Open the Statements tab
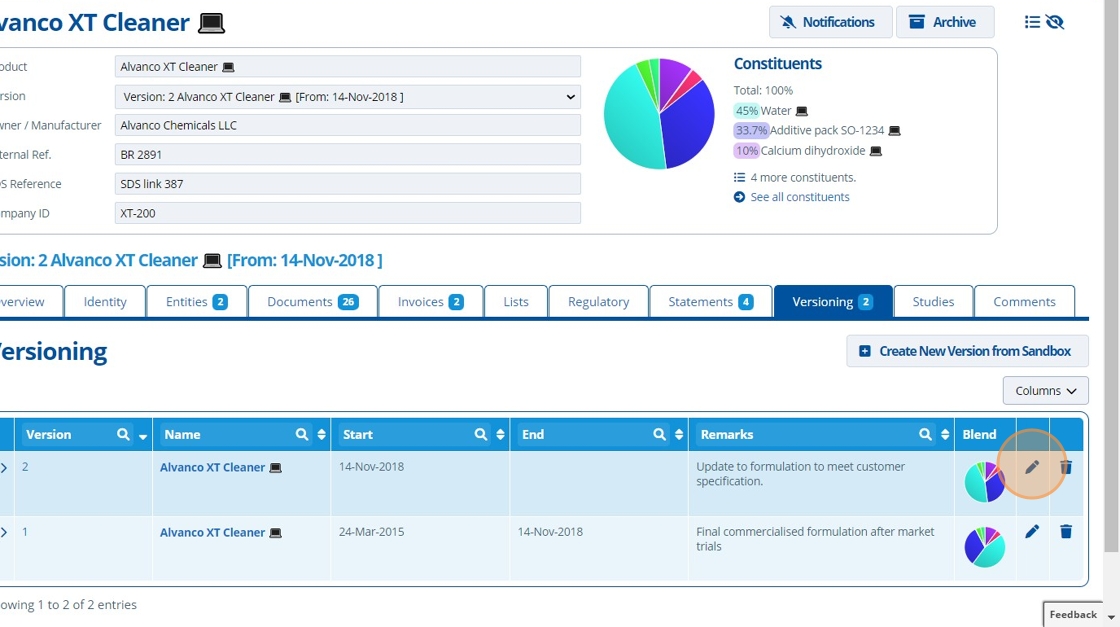 711,301
